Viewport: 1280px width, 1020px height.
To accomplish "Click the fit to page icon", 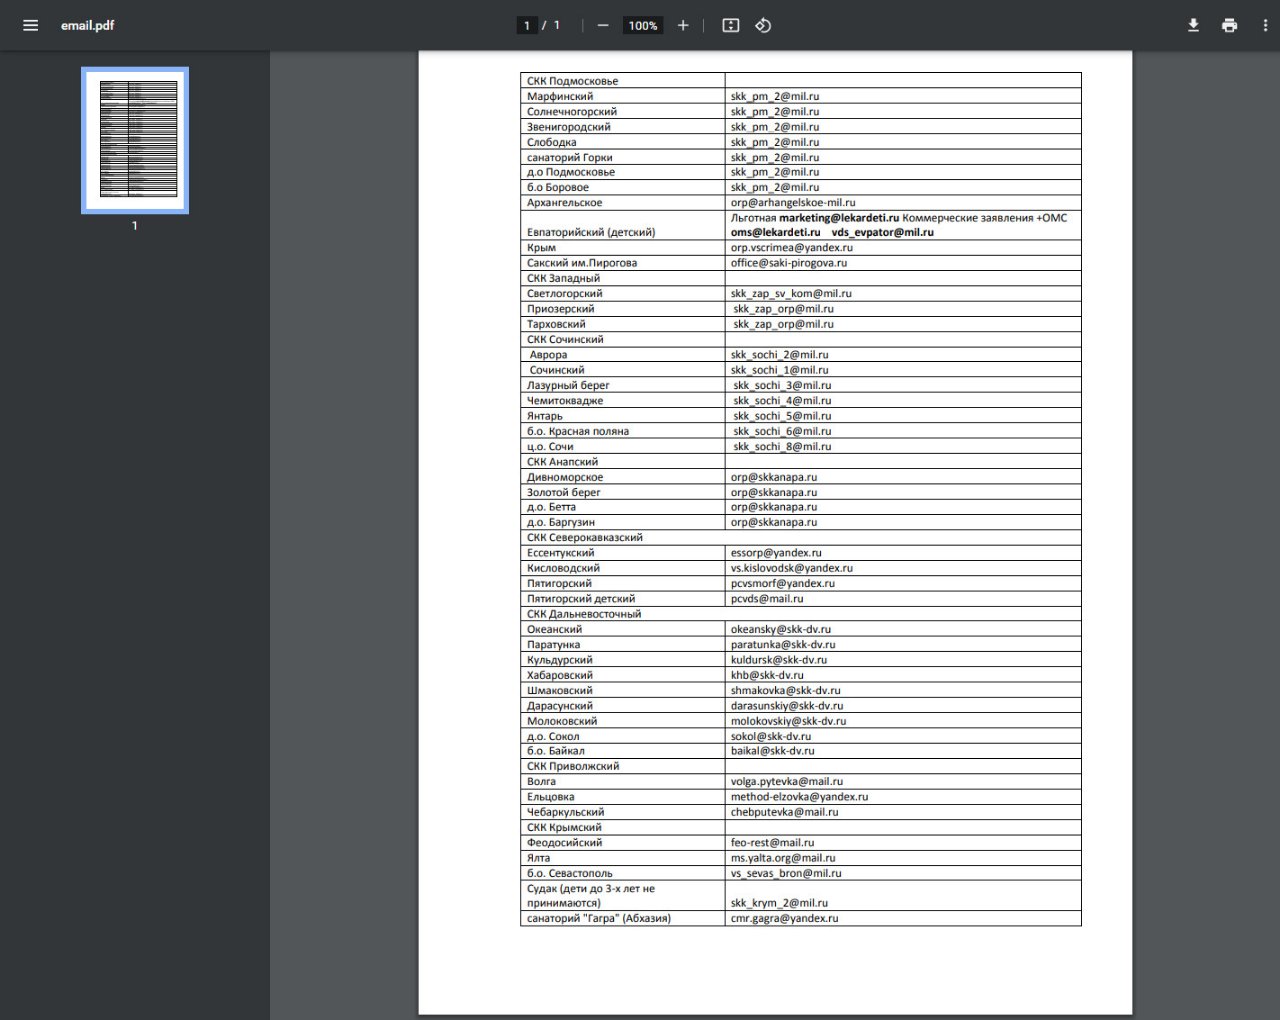I will pyautogui.click(x=731, y=25).
